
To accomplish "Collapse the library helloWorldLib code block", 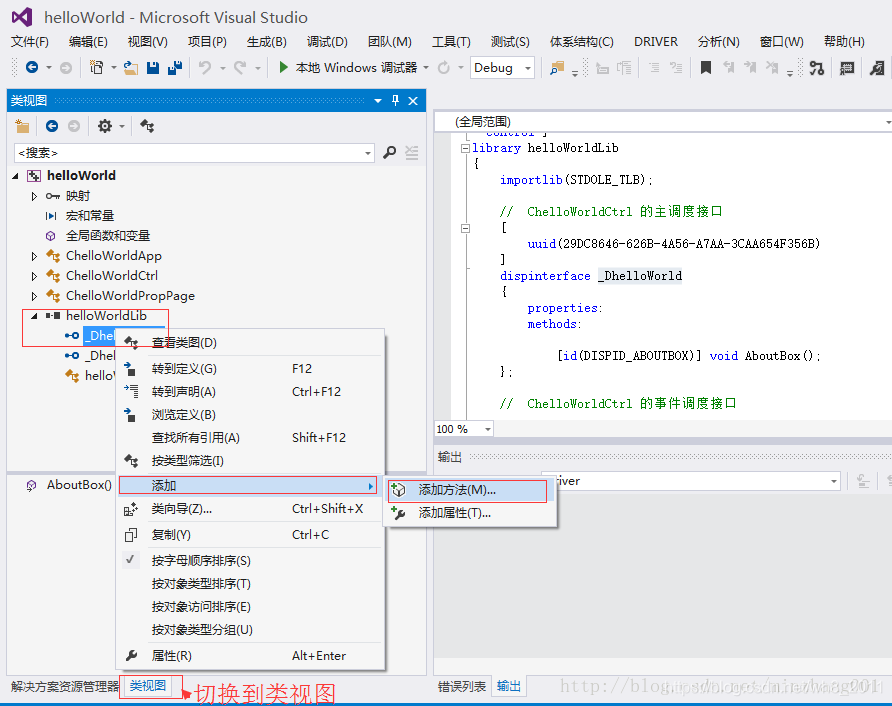I will [465, 148].
